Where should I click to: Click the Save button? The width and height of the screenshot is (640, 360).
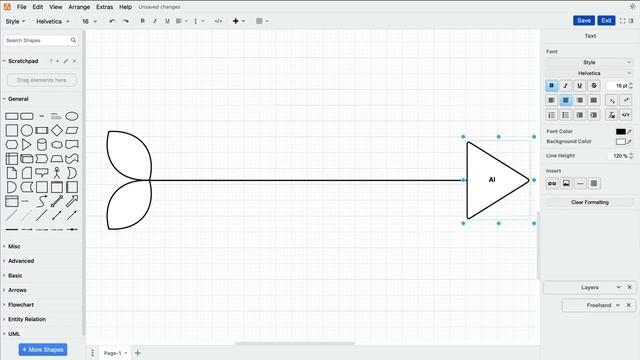584,20
